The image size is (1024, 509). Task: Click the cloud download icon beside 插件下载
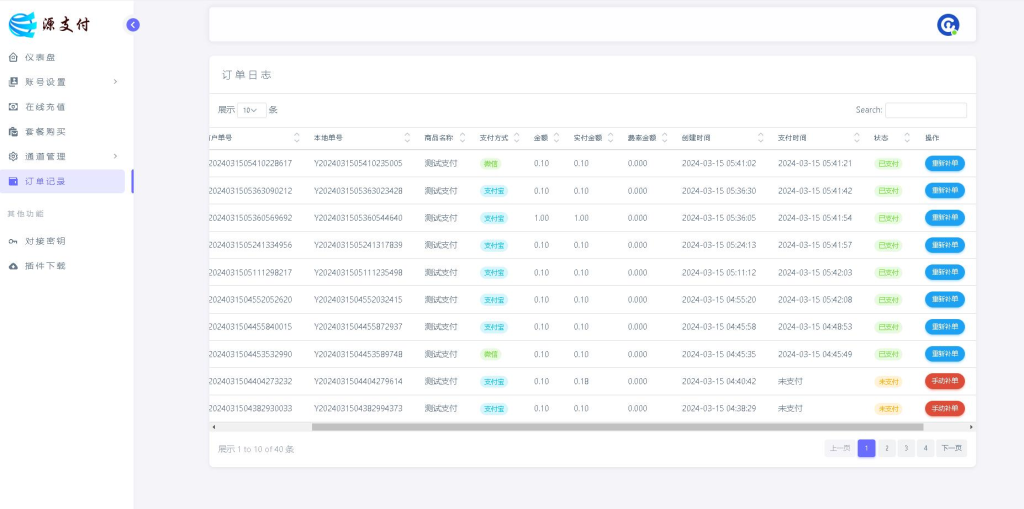click(13, 266)
